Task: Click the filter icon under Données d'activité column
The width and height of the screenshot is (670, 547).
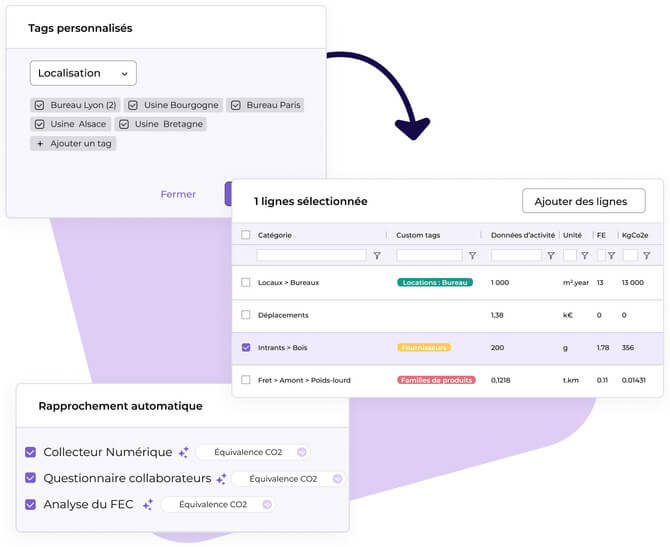Action: pyautogui.click(x=550, y=256)
